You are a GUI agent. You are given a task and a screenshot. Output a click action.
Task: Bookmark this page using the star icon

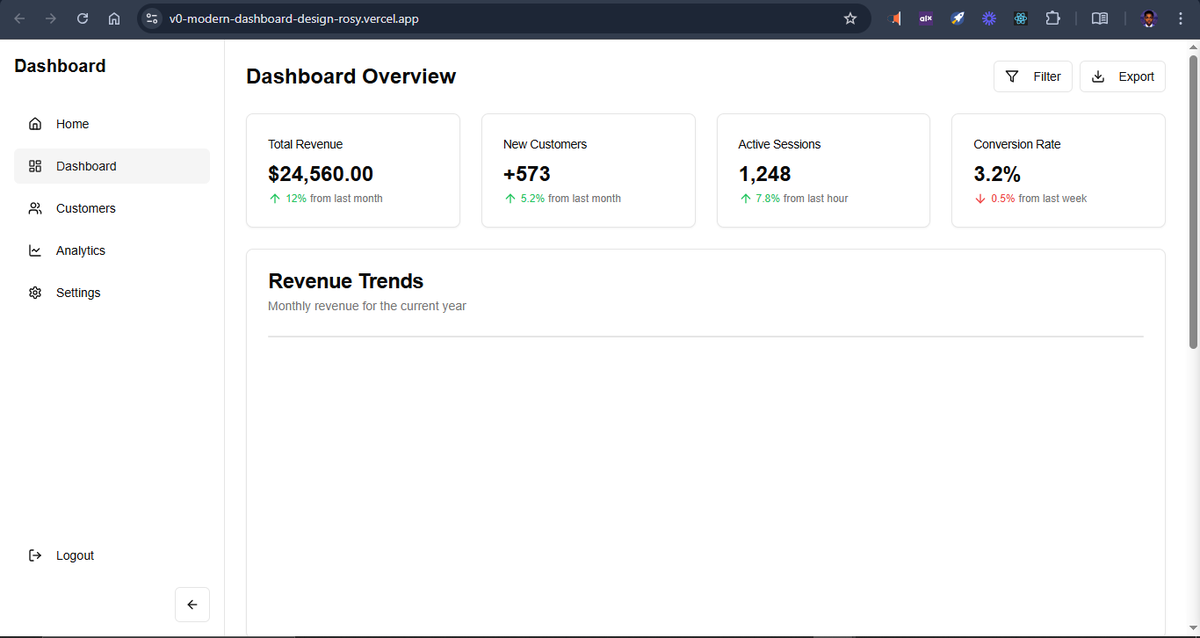click(850, 18)
